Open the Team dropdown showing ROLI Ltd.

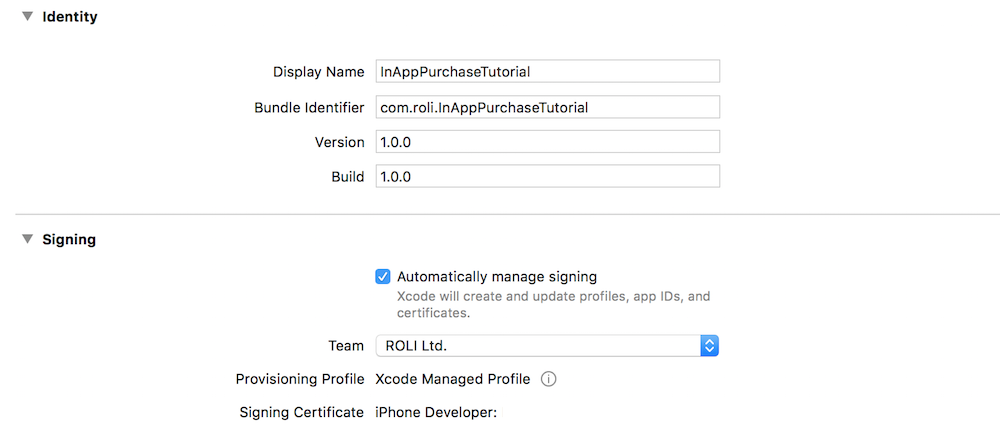tap(547, 345)
